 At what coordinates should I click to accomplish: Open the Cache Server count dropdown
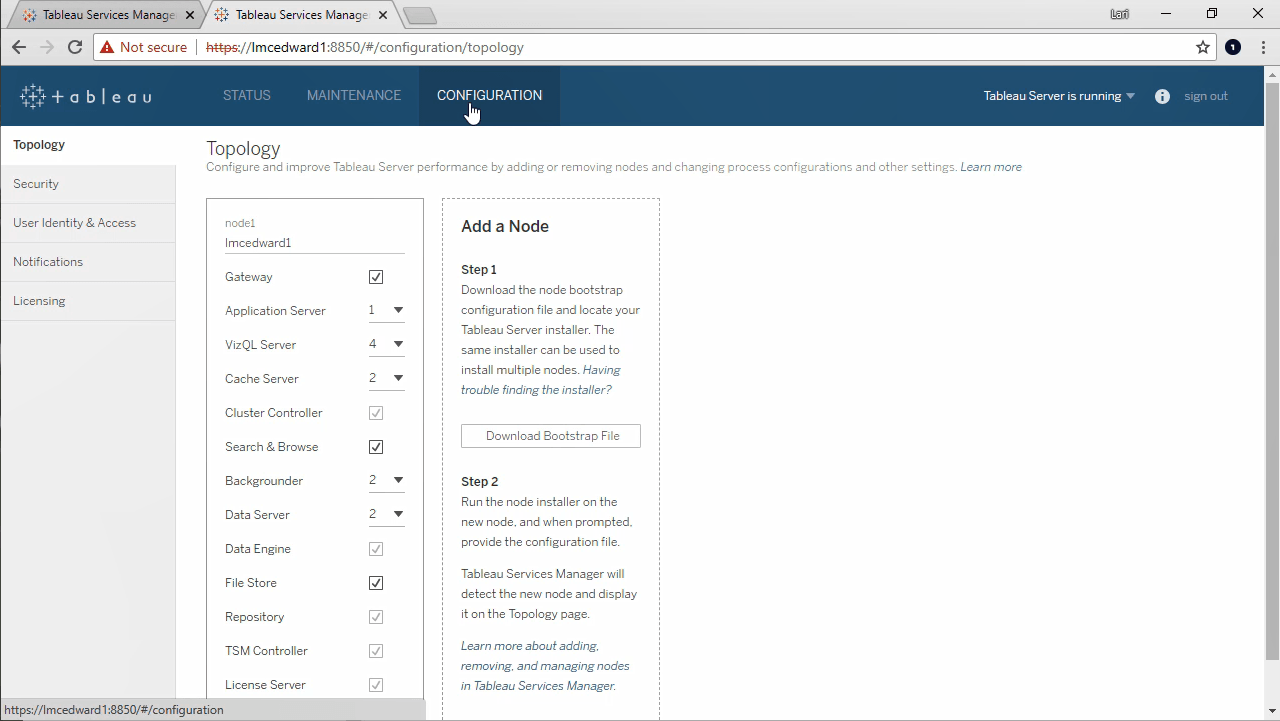coord(386,379)
